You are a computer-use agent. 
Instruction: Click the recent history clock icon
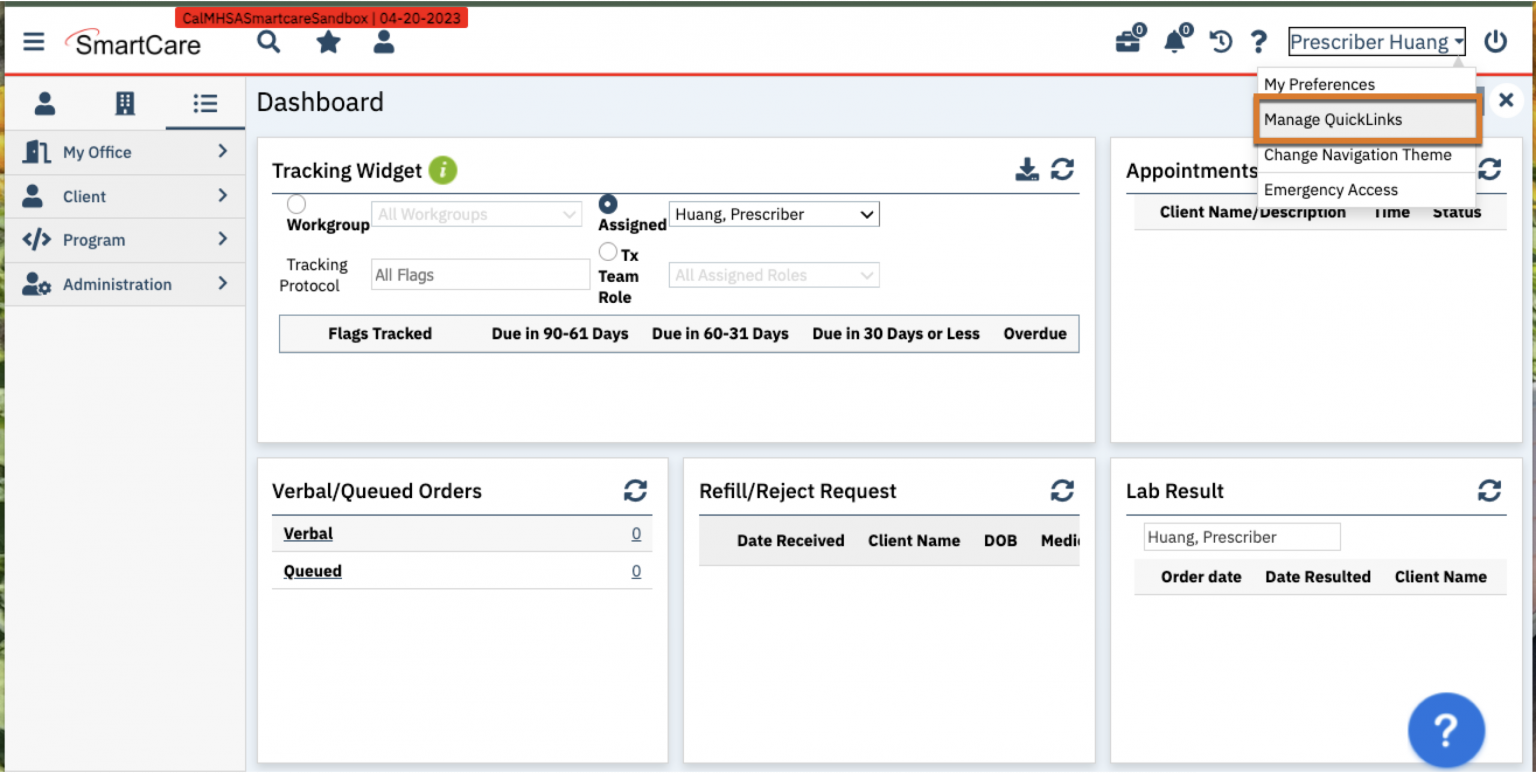[1221, 42]
